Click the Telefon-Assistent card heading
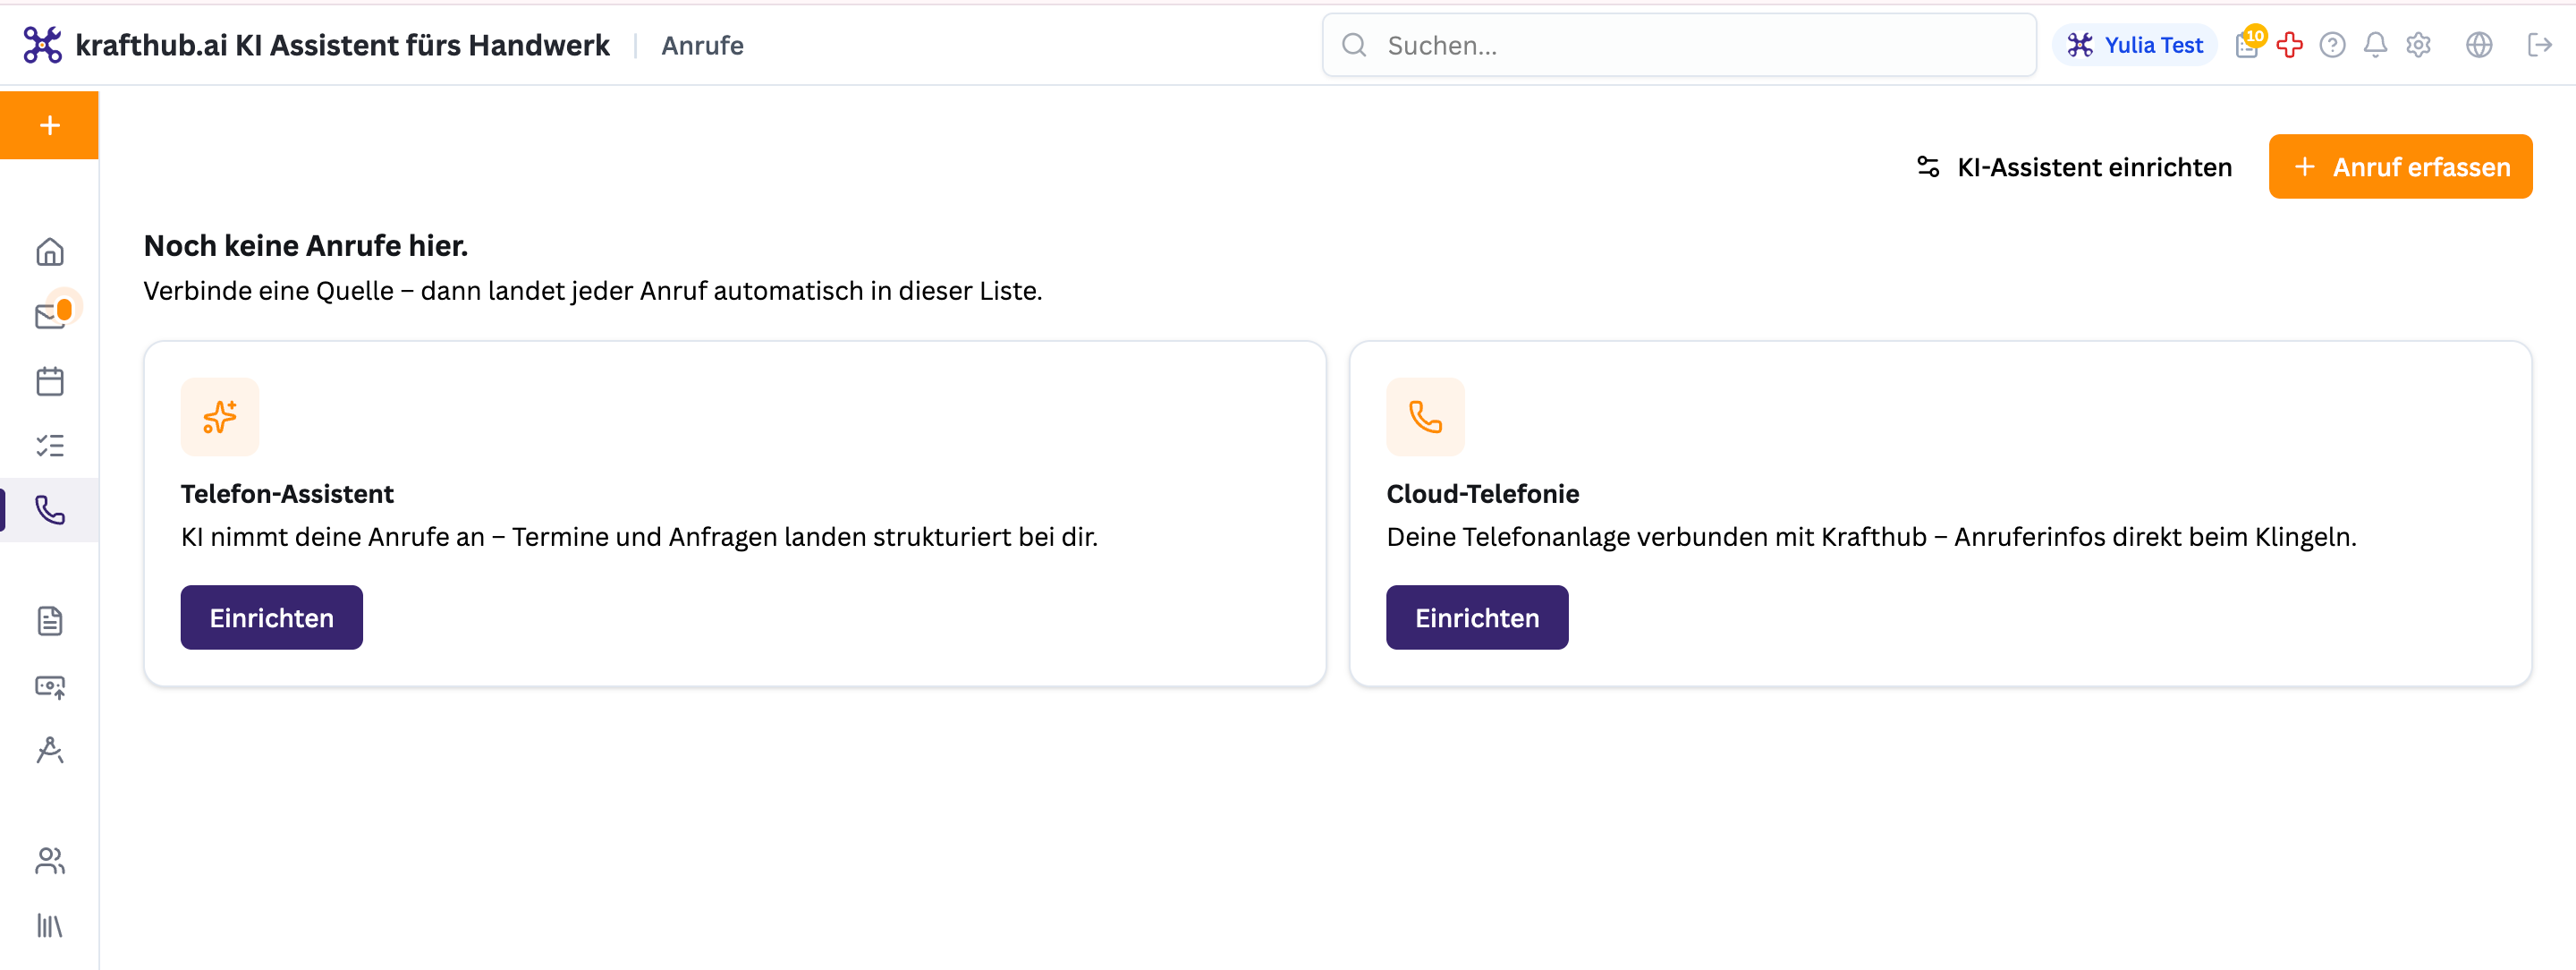The image size is (2576, 970). click(x=287, y=494)
